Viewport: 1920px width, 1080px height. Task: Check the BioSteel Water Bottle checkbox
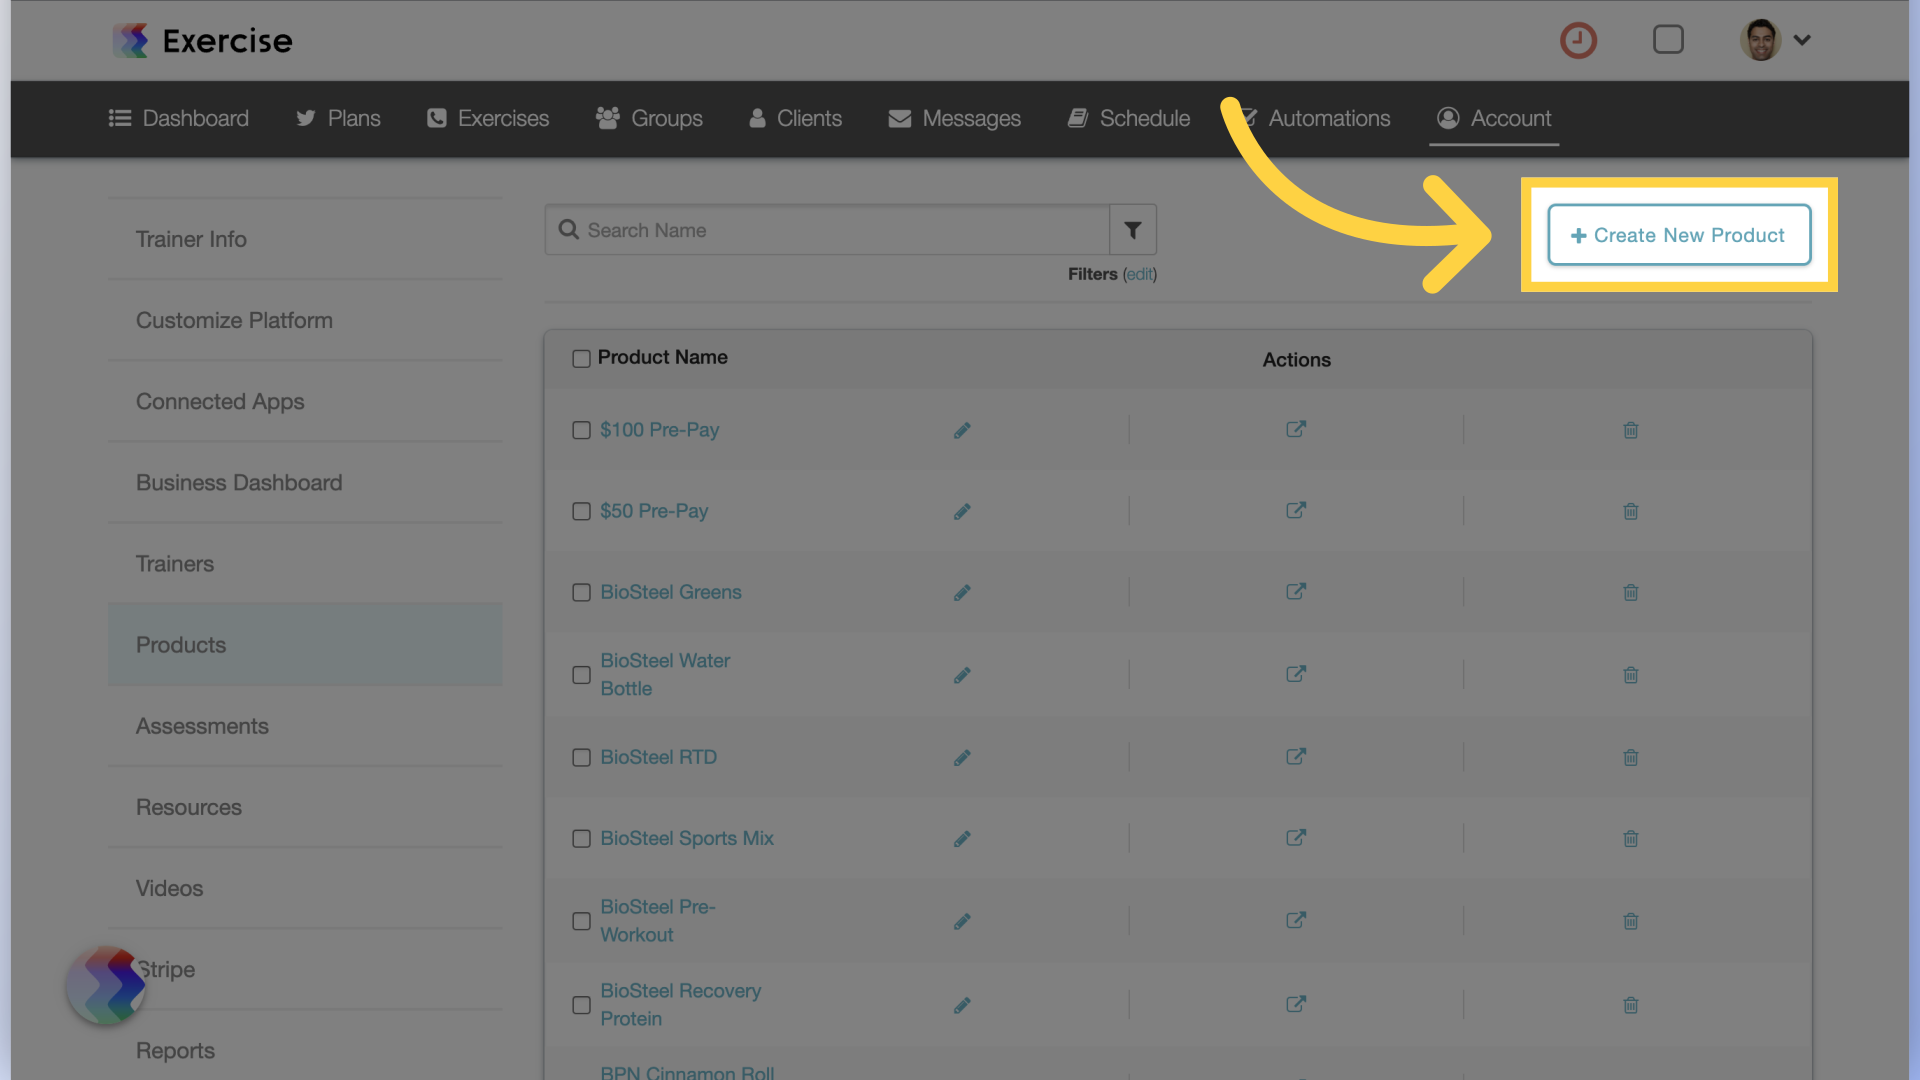tap(581, 675)
